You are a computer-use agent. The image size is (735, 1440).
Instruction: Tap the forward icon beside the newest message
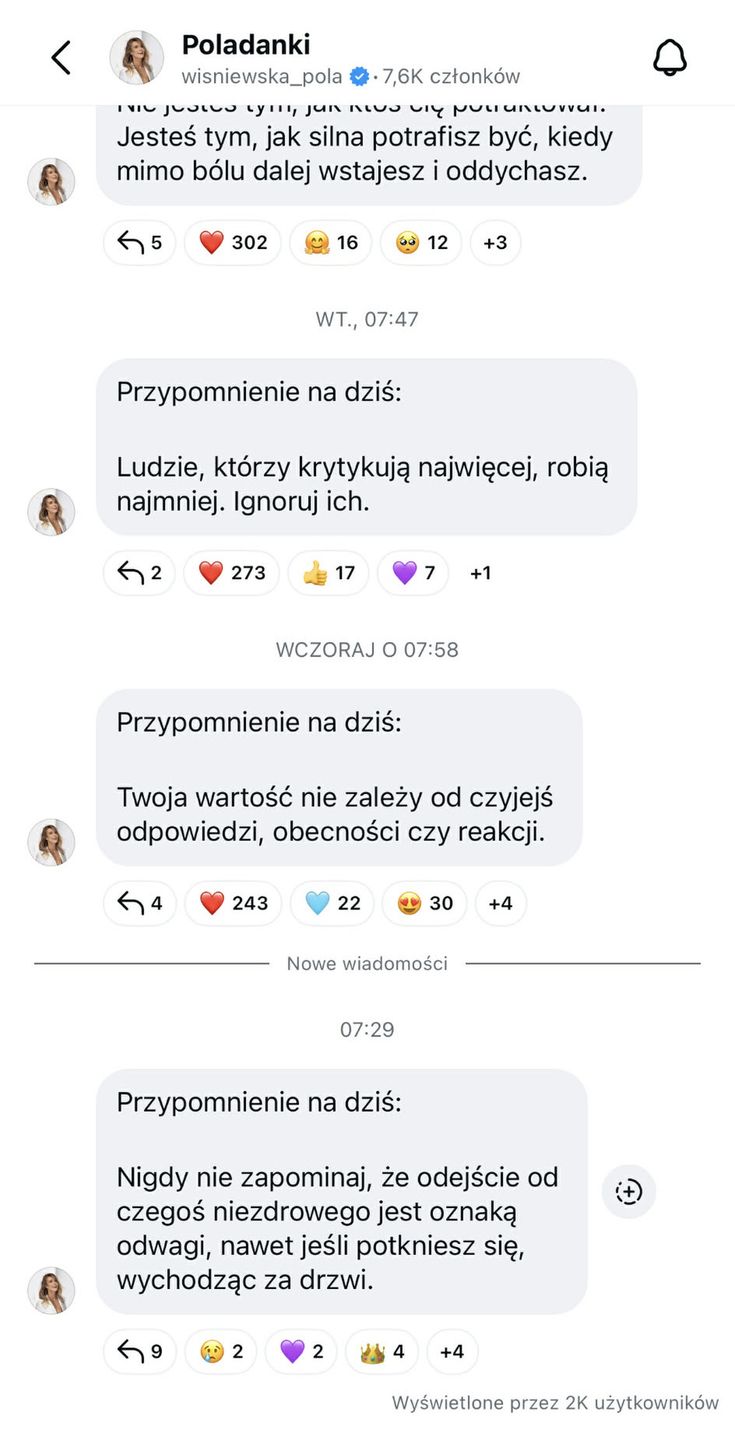(628, 1191)
